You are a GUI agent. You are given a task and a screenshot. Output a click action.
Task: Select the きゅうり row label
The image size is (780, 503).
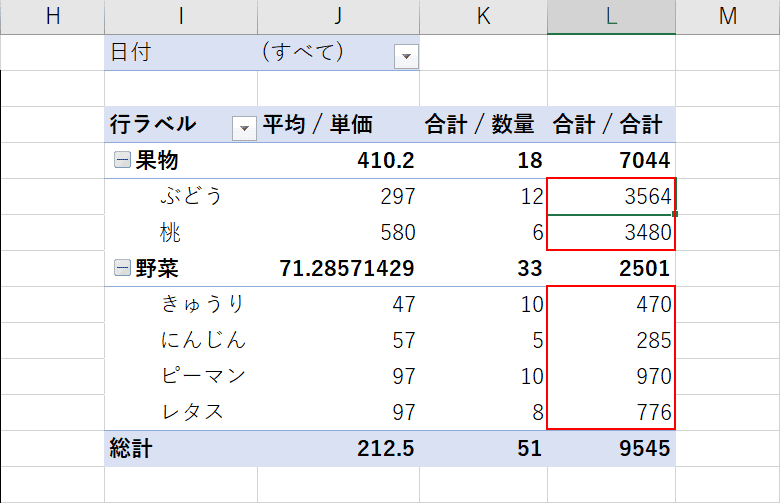coord(181,303)
